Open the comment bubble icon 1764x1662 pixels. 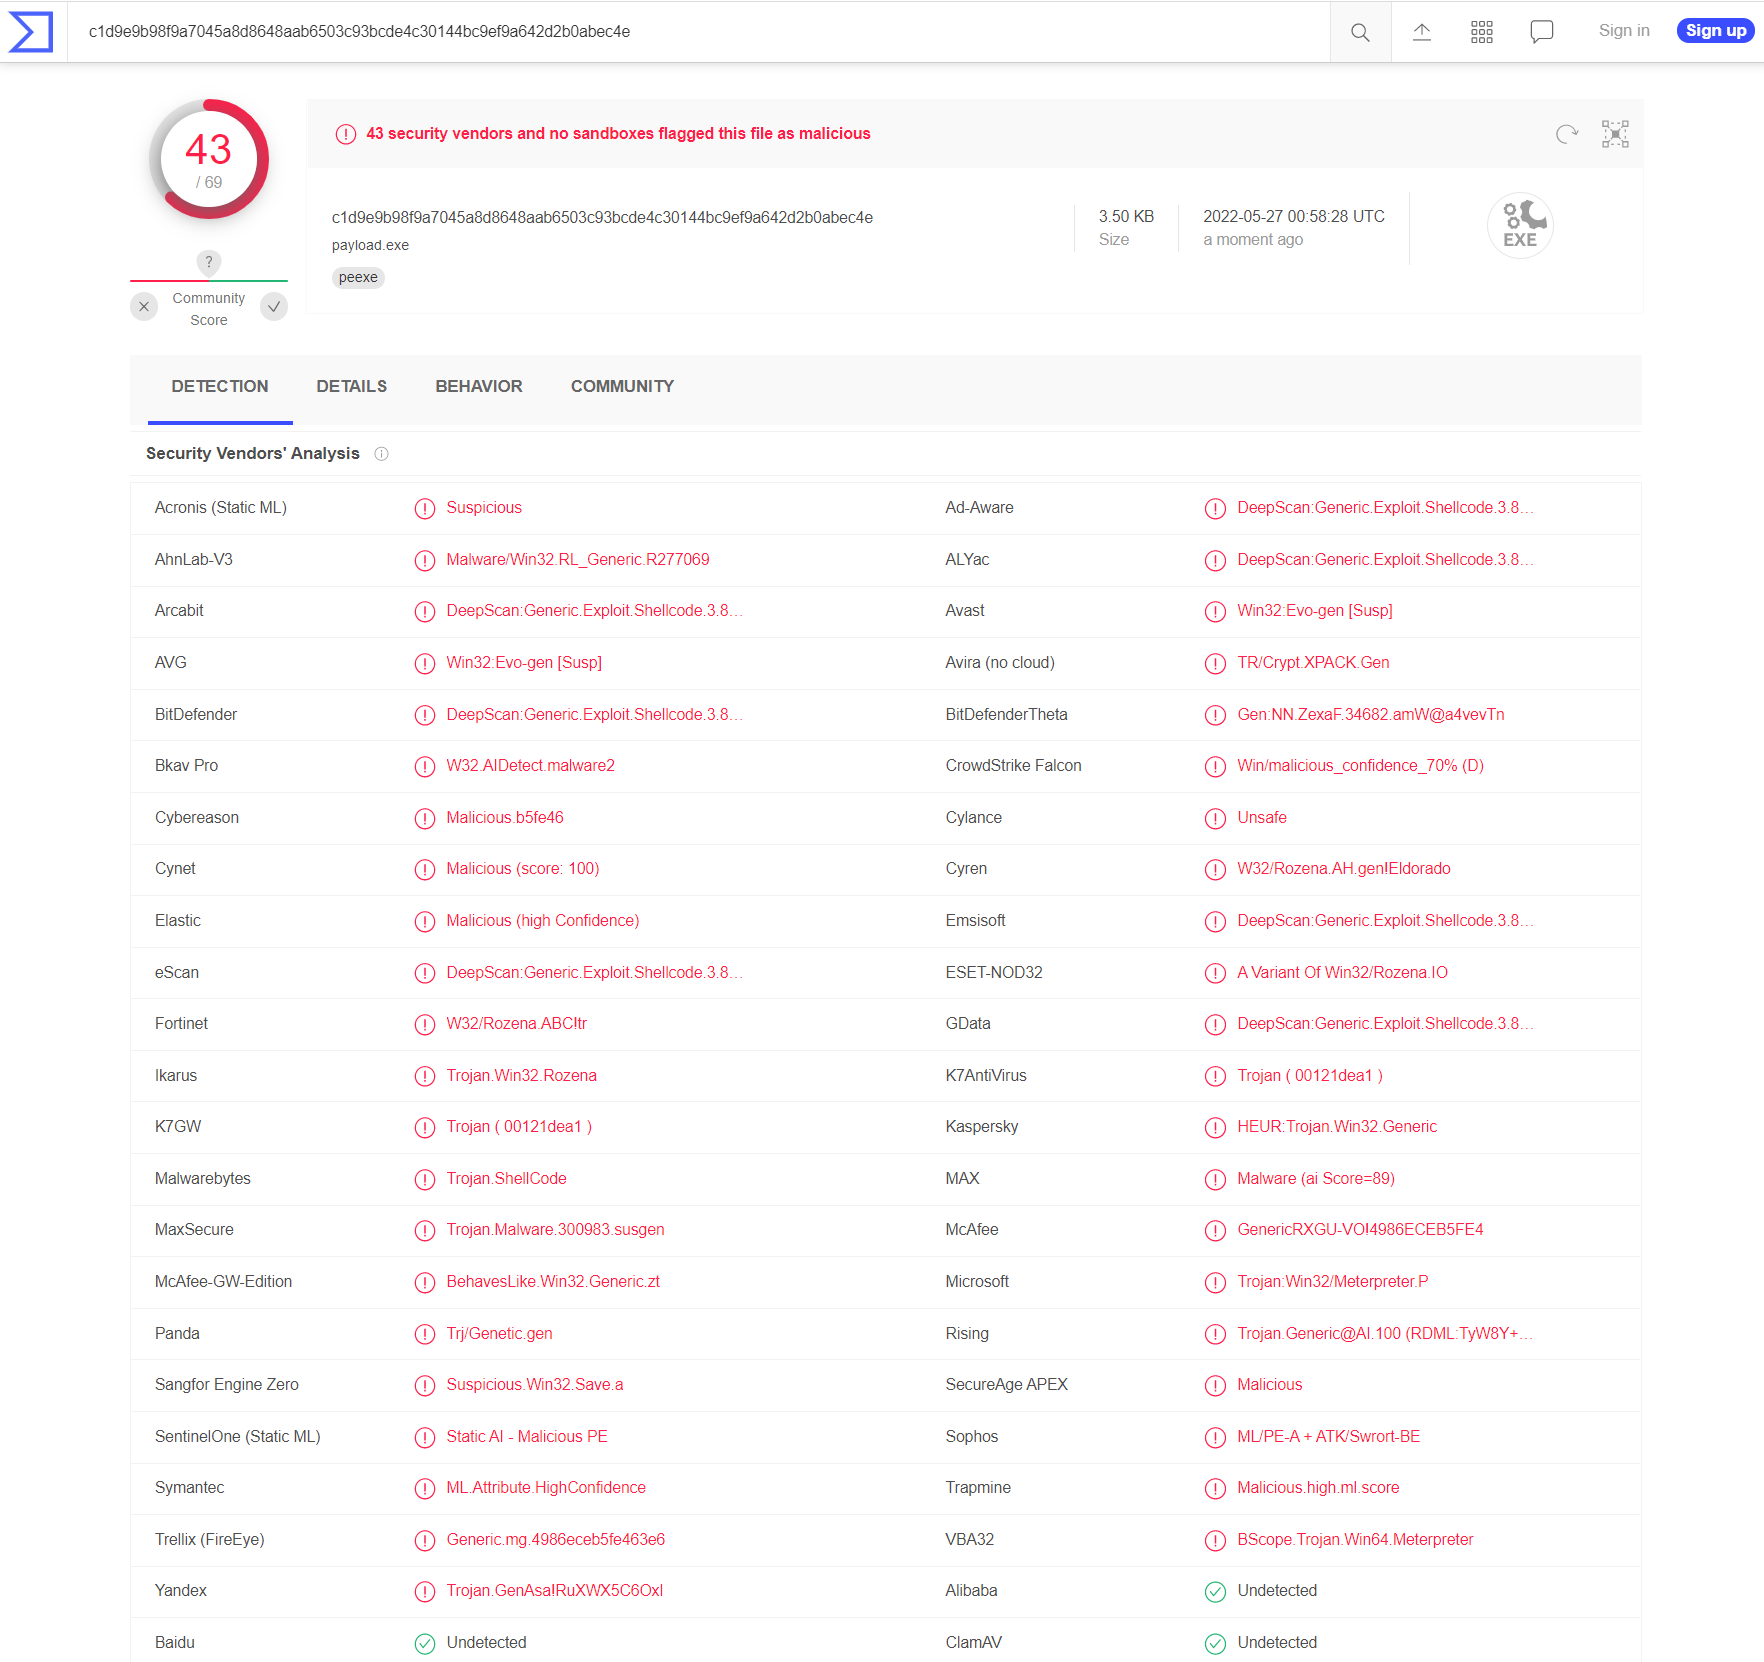pyautogui.click(x=1542, y=32)
